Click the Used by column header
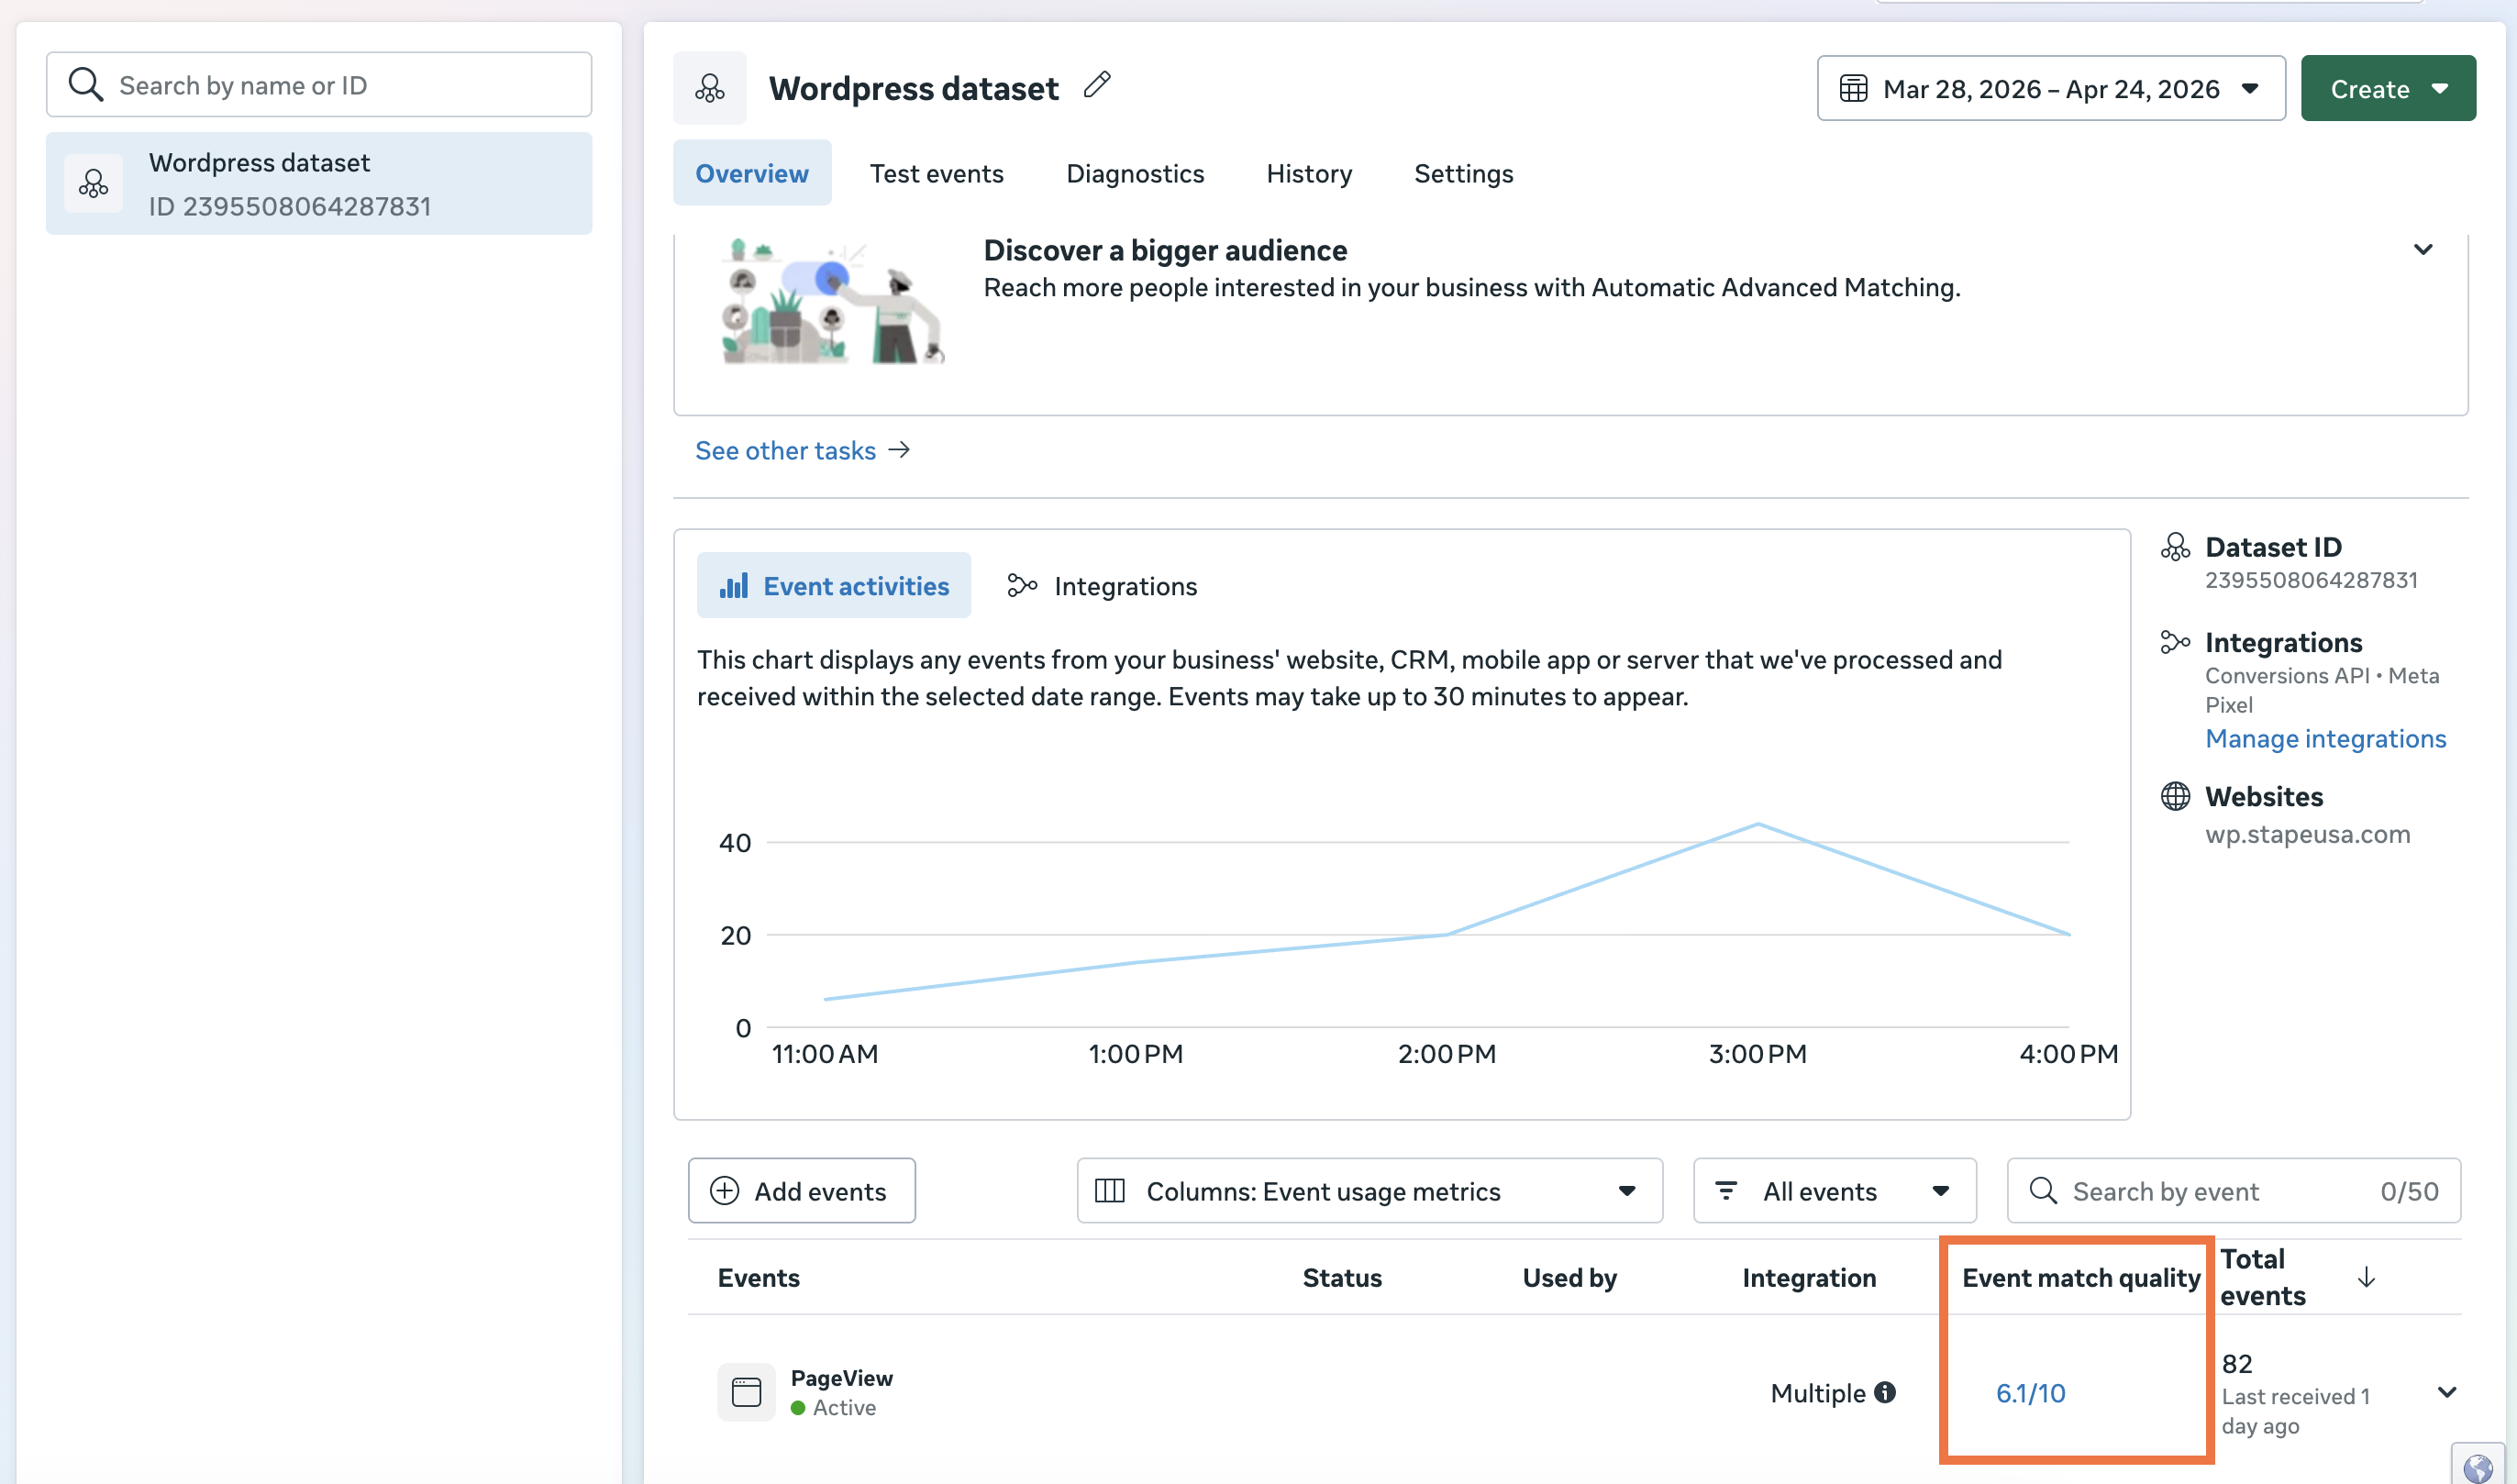 tap(1569, 1278)
